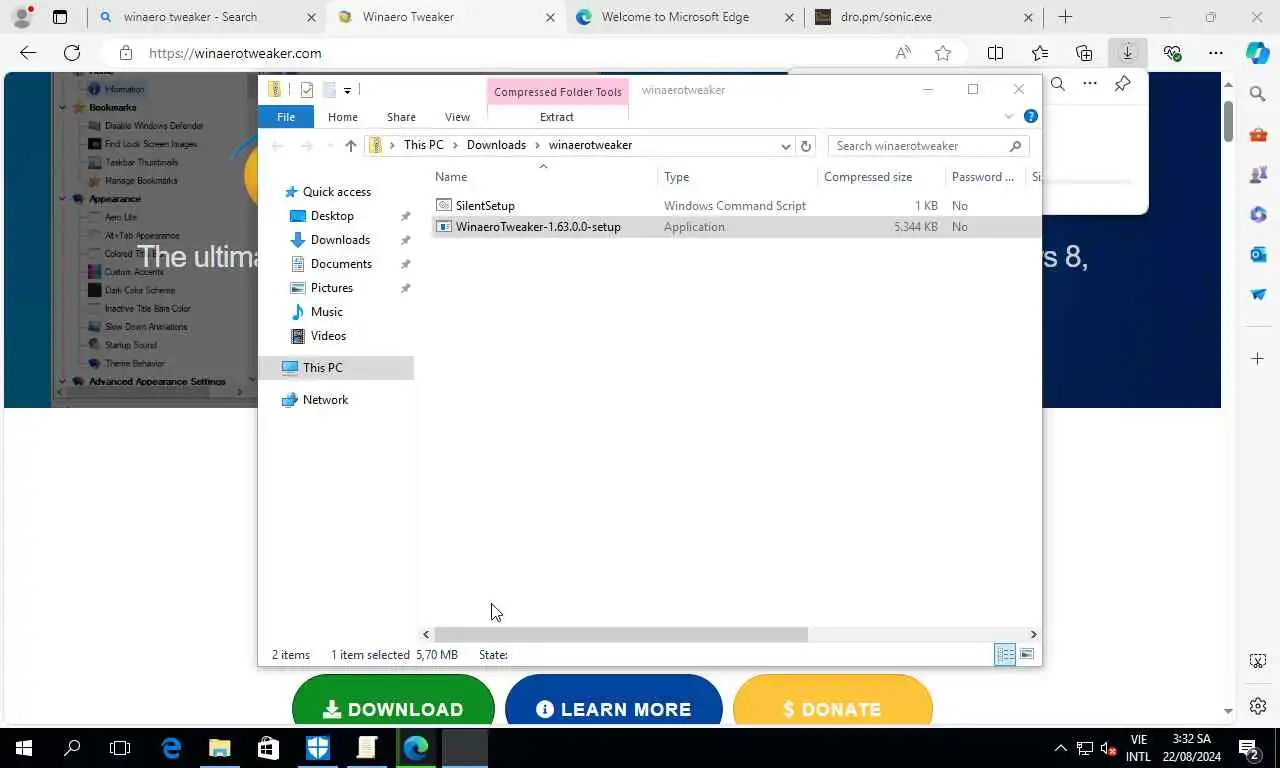Switch to large icons view layout
Screen dimensions: 1280x768
point(1027,654)
